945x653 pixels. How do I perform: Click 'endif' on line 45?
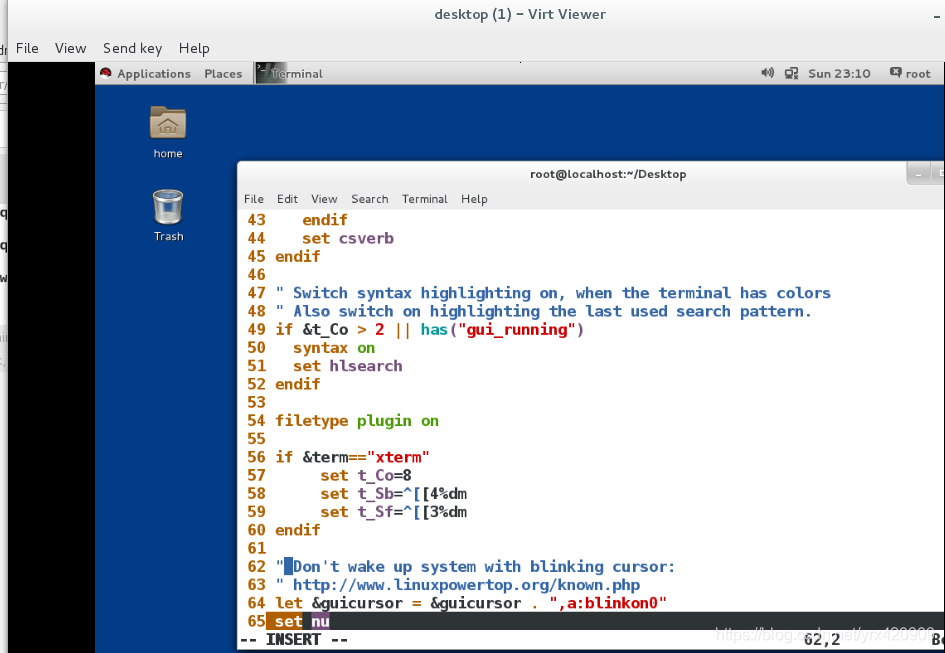coord(298,256)
